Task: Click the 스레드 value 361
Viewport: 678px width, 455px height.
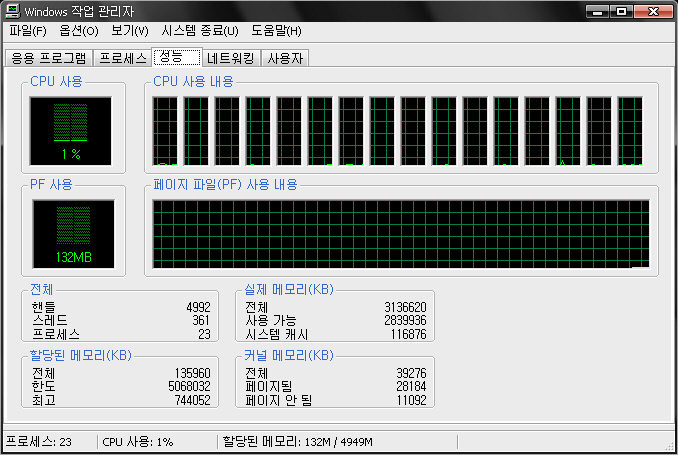Action: click(x=201, y=320)
